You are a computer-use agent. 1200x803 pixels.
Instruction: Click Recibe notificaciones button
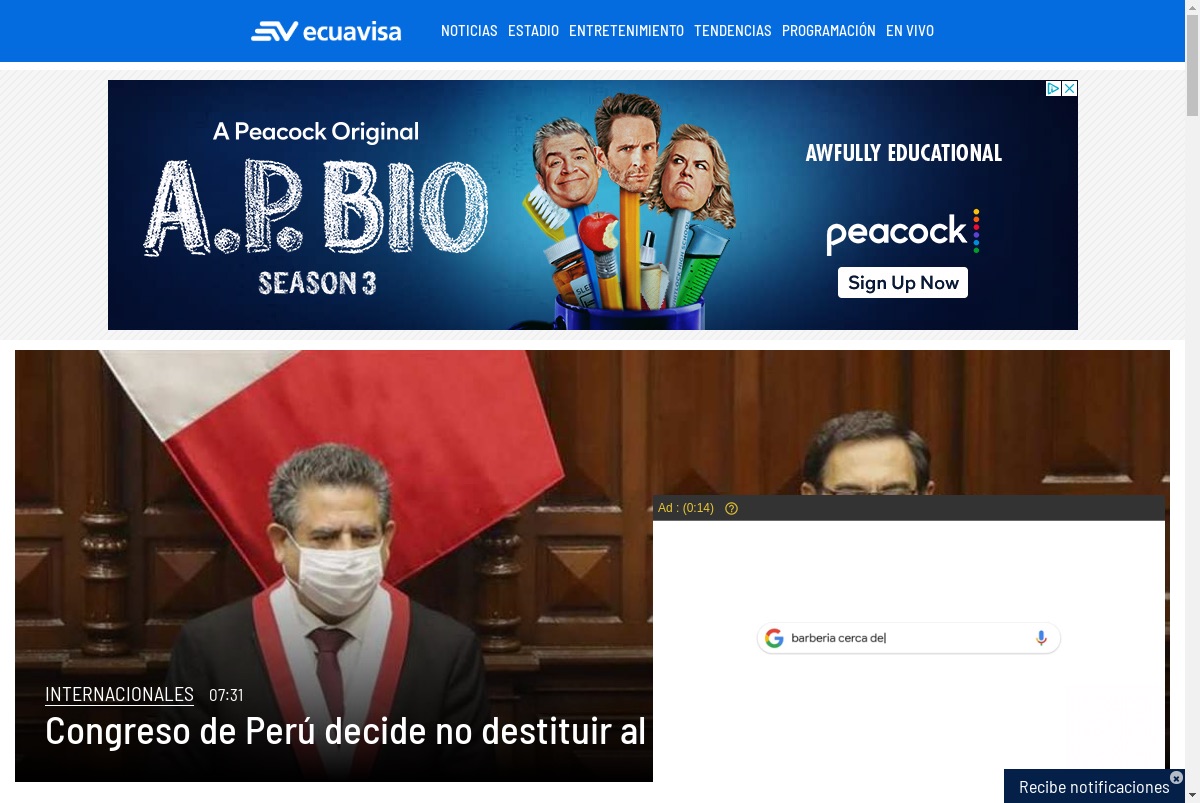coord(1094,787)
